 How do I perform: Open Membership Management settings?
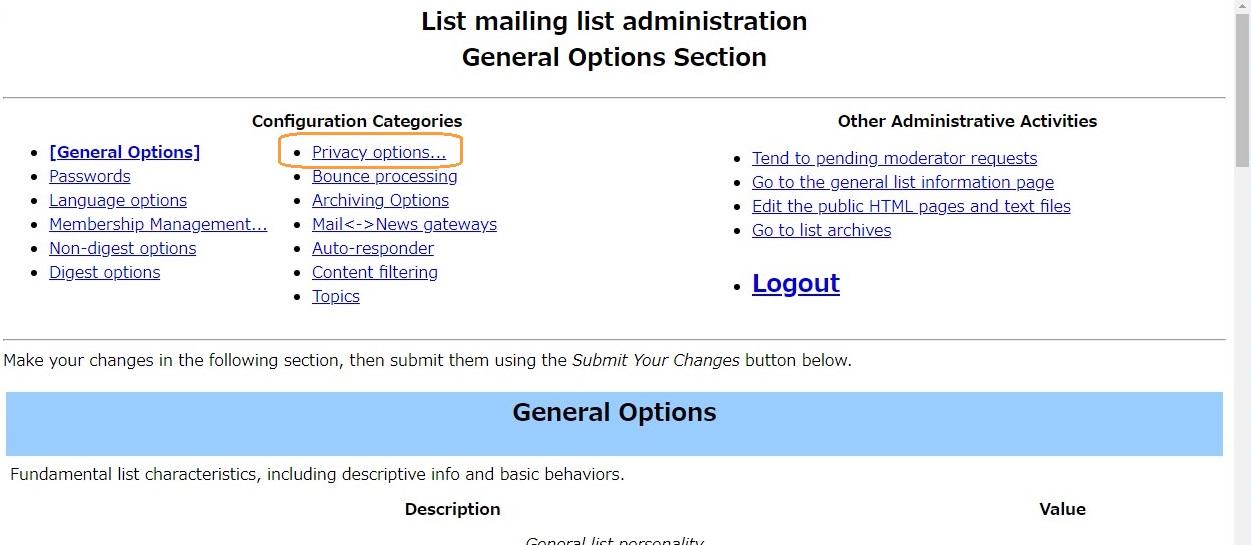(158, 224)
